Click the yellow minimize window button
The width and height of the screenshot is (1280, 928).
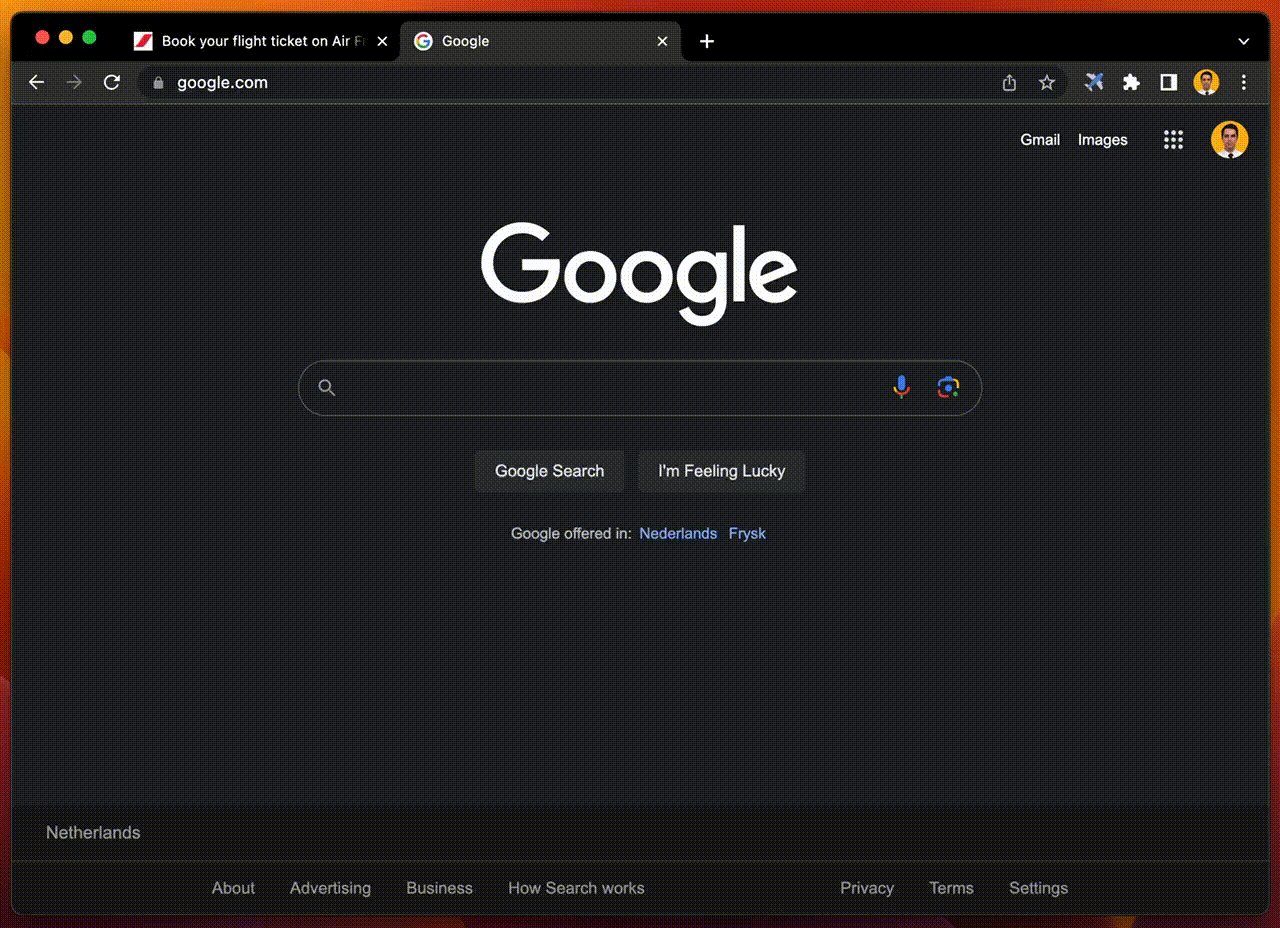click(66, 37)
